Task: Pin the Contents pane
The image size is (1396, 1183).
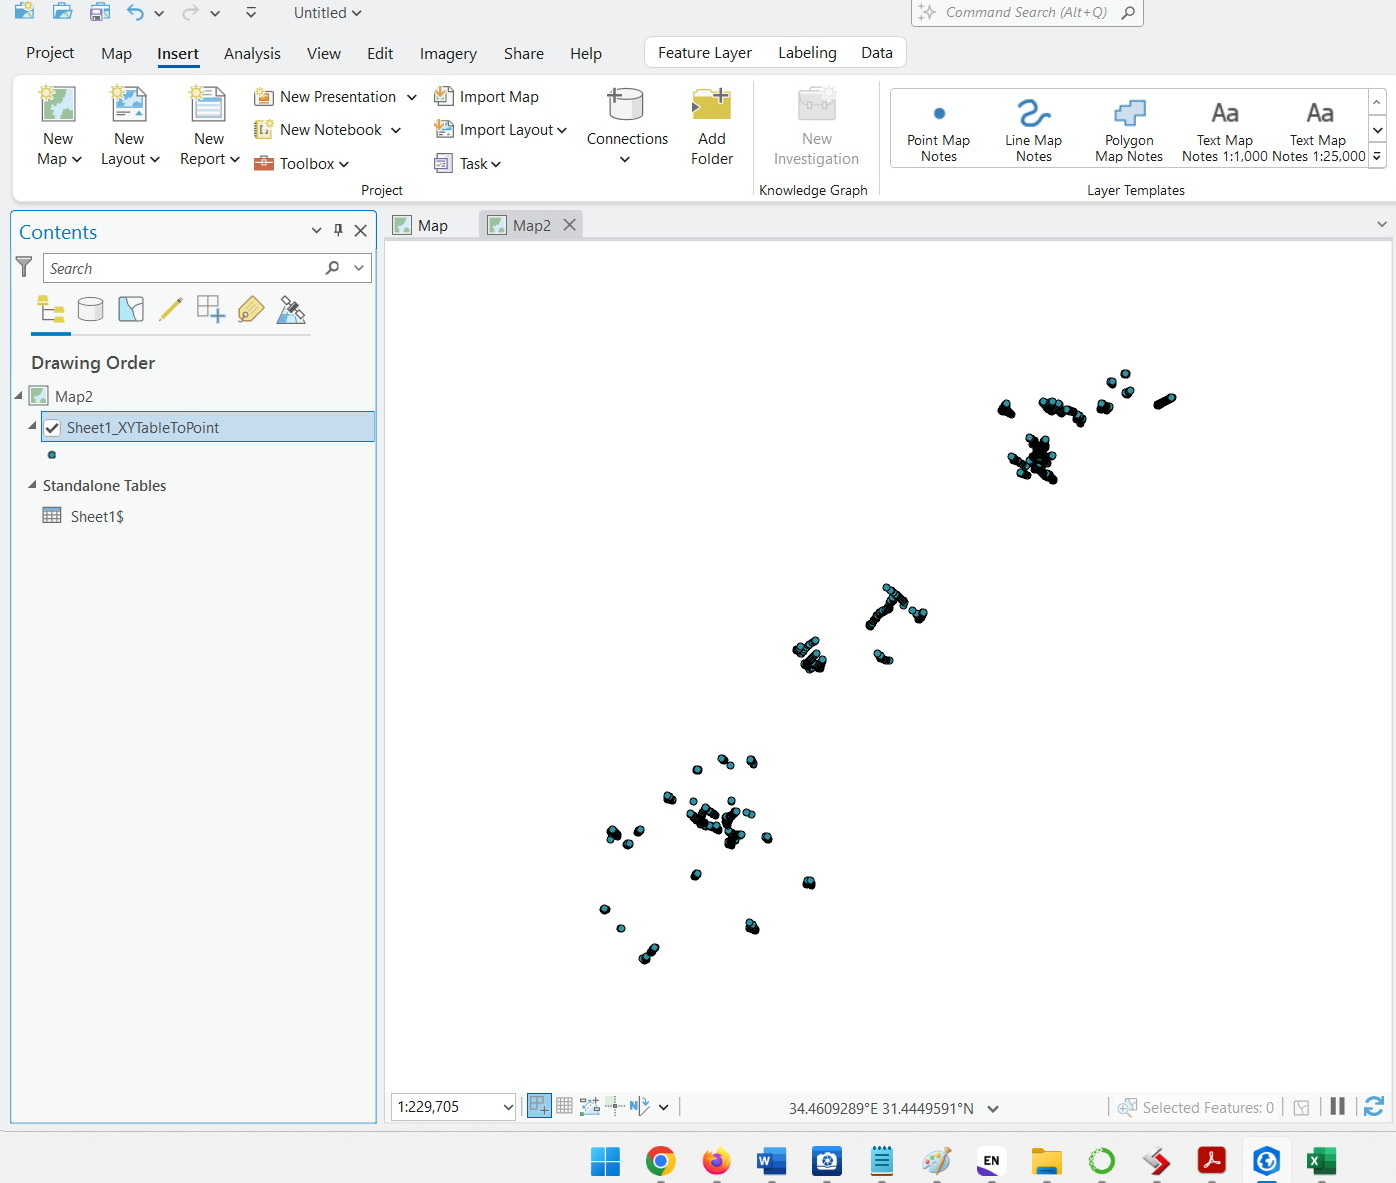Action: (x=338, y=230)
